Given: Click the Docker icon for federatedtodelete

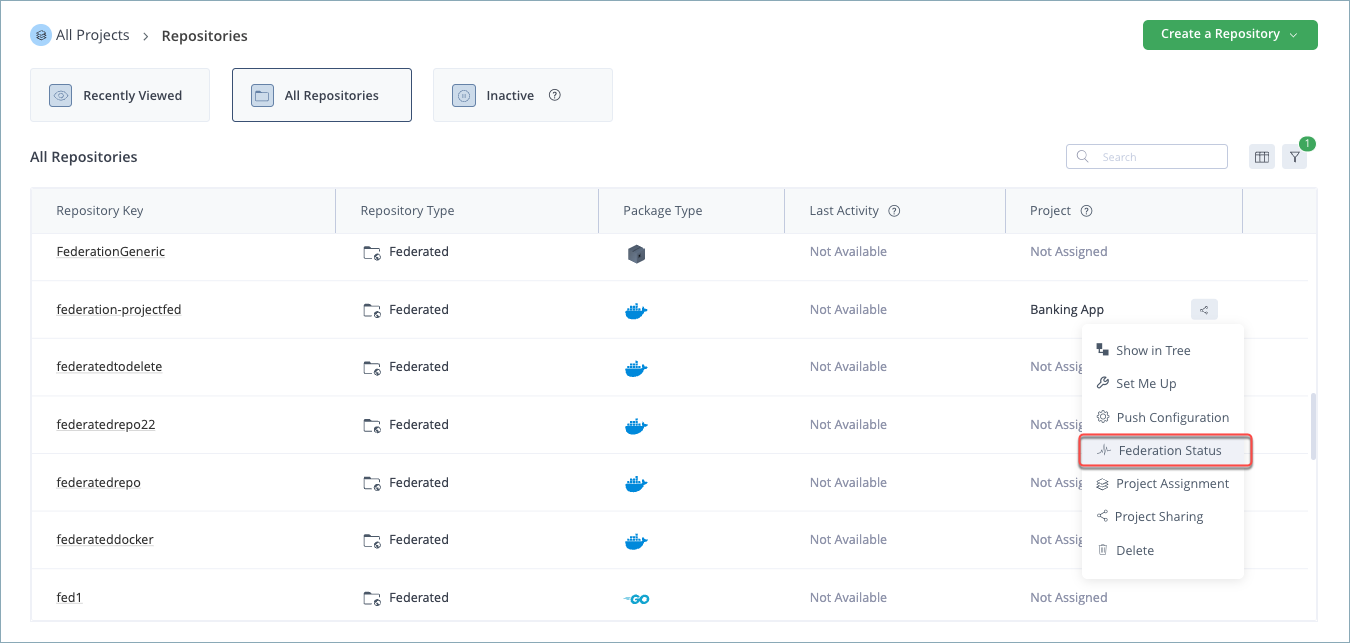Looking at the screenshot, I should pos(635,368).
